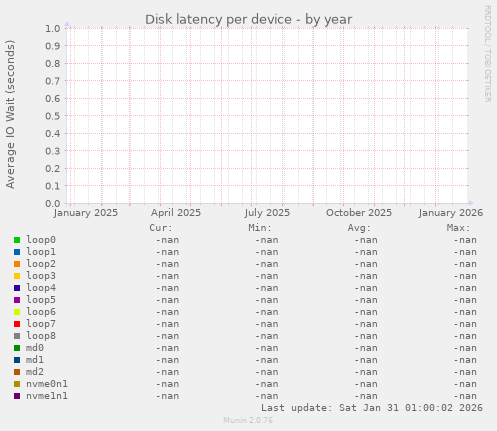Click the loop0 green color swatch
This screenshot has height=431, width=497.
tap(17, 240)
